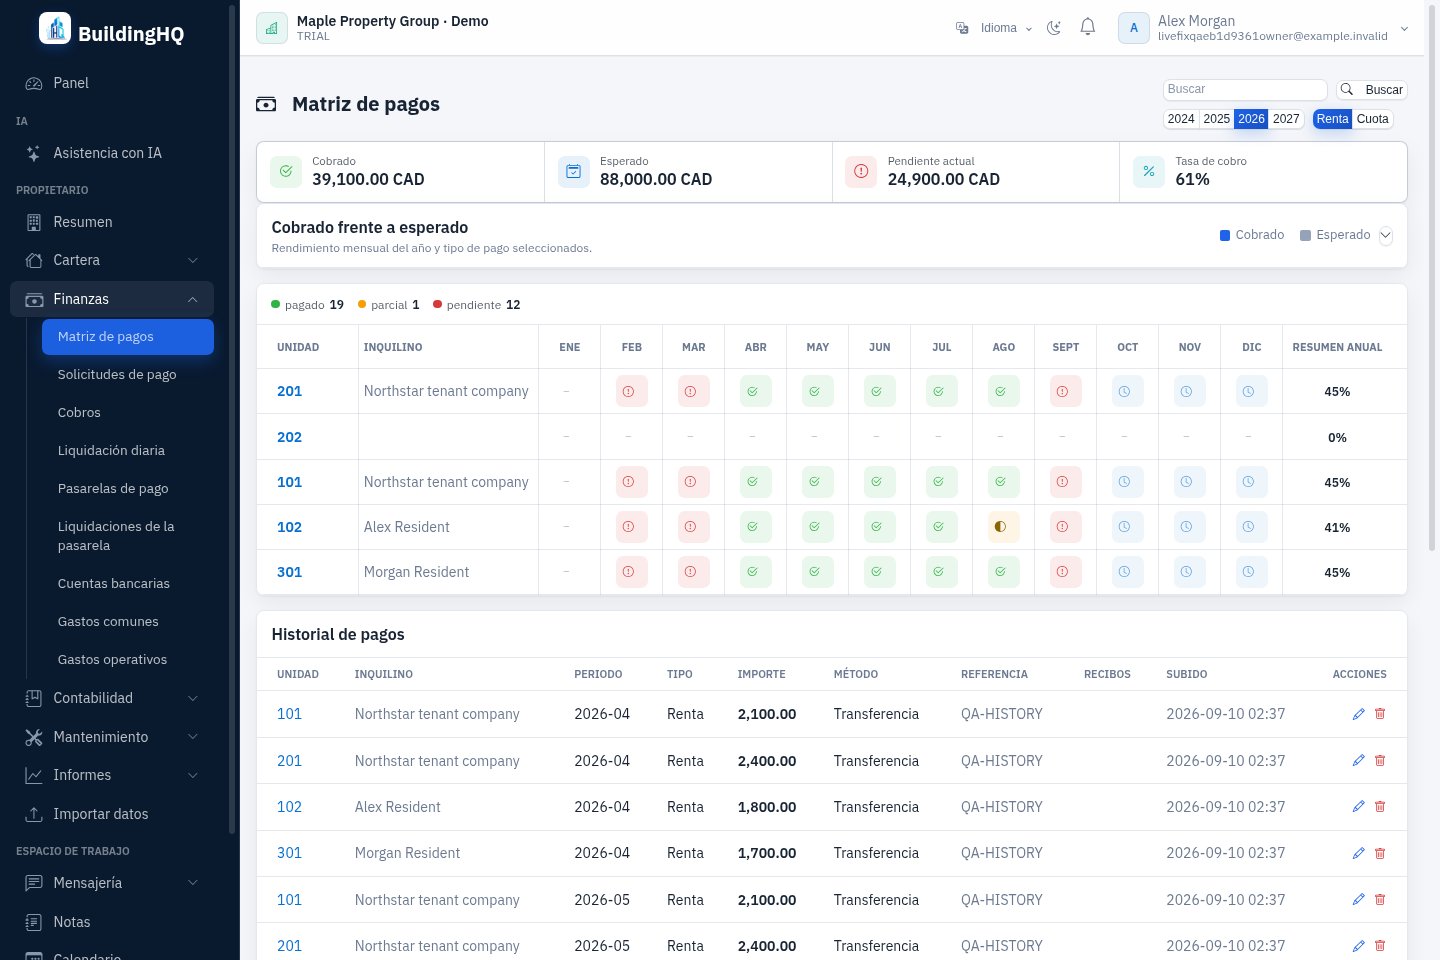Open unit 202 link in payment matrix
Viewport: 1440px width, 960px height.
tap(289, 437)
